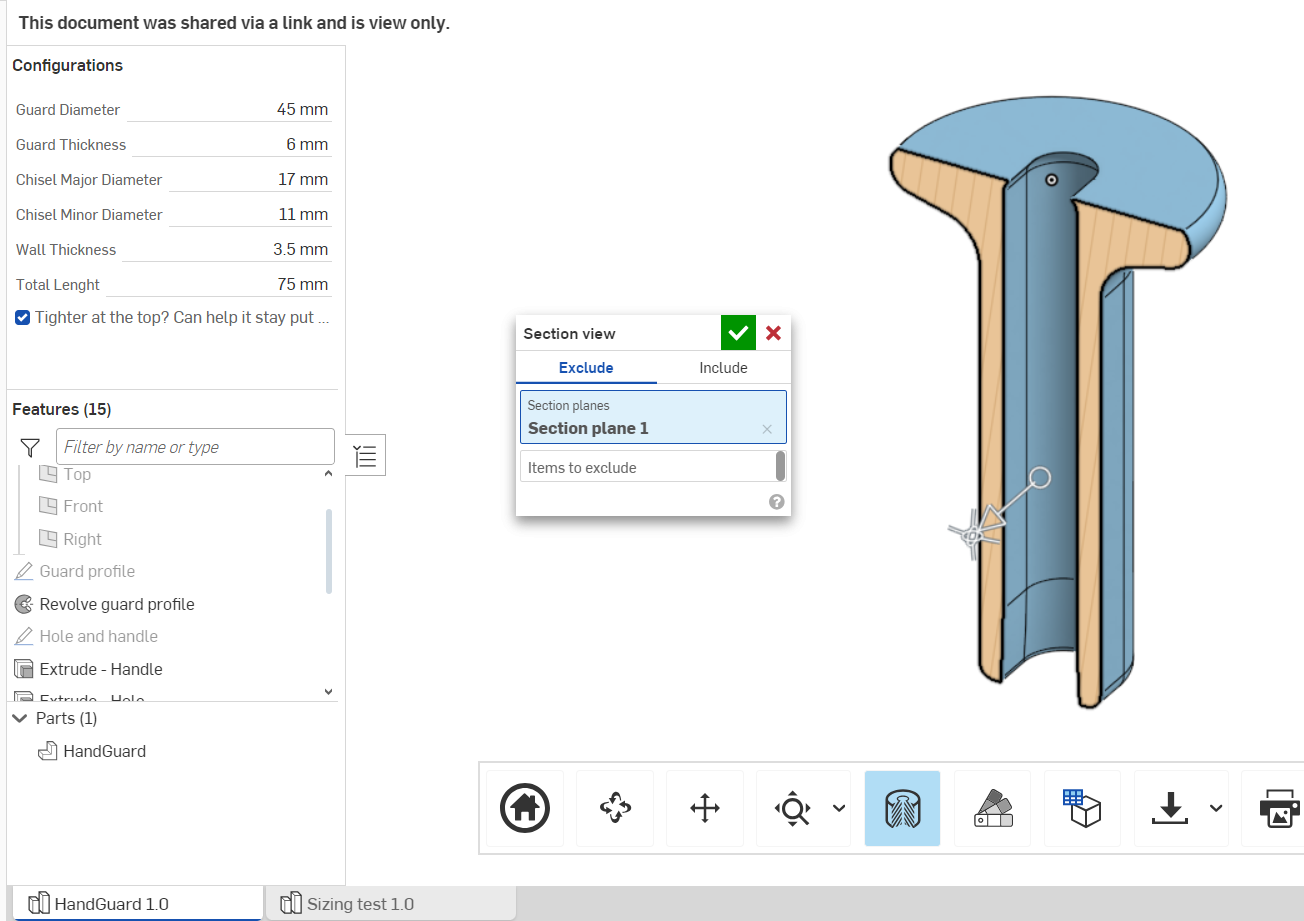Edit the Total Lenght value
The image size is (1304, 921).
click(x=218, y=285)
